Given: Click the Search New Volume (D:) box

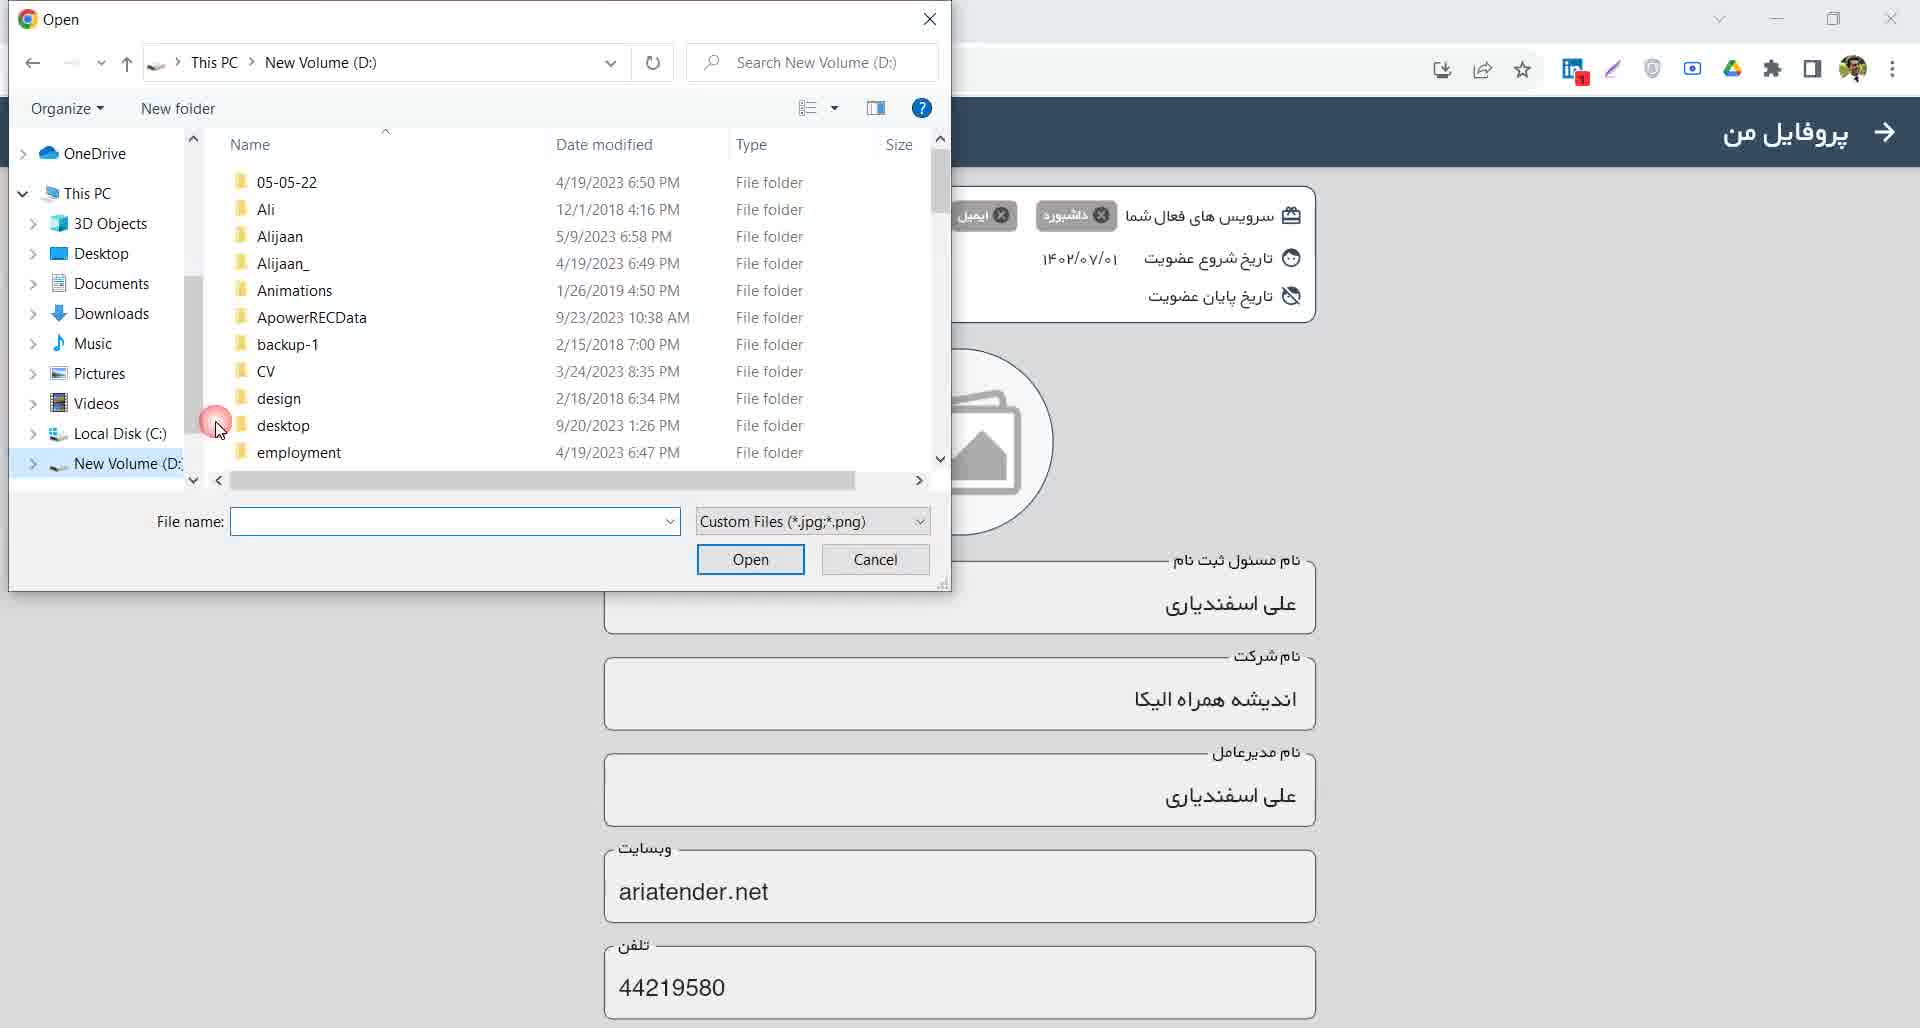Looking at the screenshot, I should 812,63.
